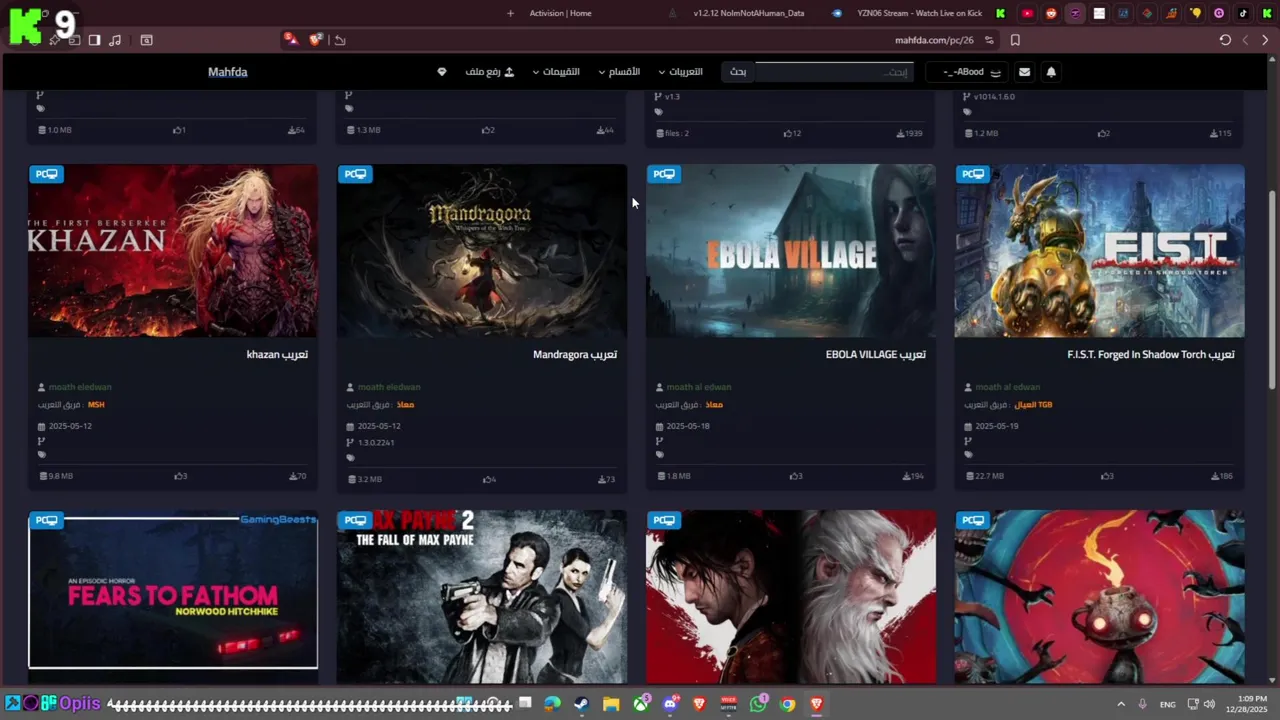Click the PC badge on Ebola Village card
Viewport: 1280px width, 720px height.
pyautogui.click(x=665, y=174)
